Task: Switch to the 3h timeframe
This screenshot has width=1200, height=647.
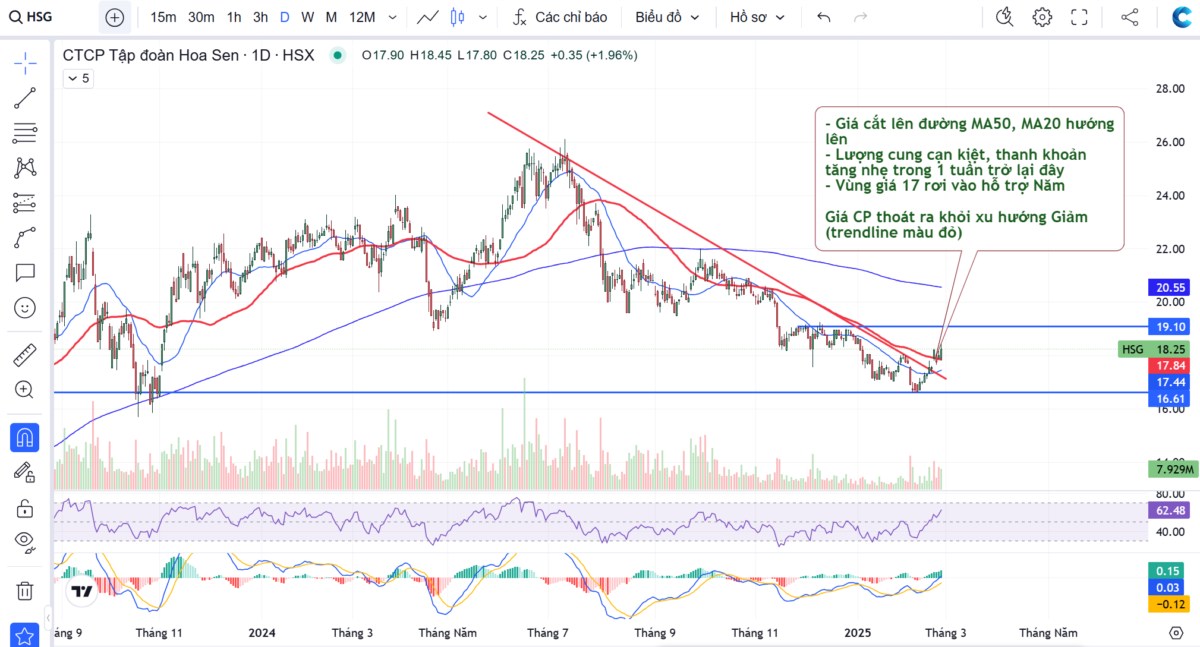Action: (260, 17)
